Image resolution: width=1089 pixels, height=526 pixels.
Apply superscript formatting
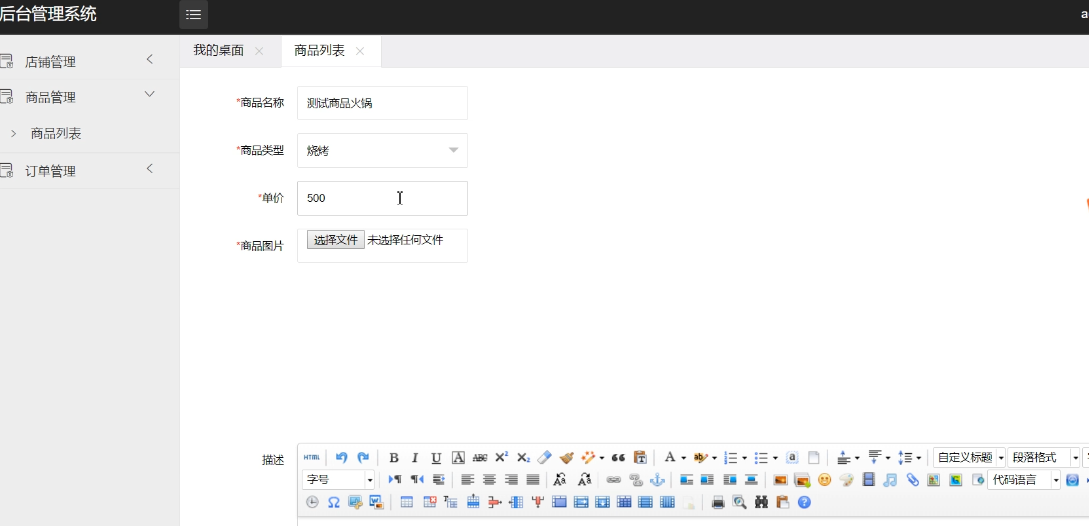501,457
